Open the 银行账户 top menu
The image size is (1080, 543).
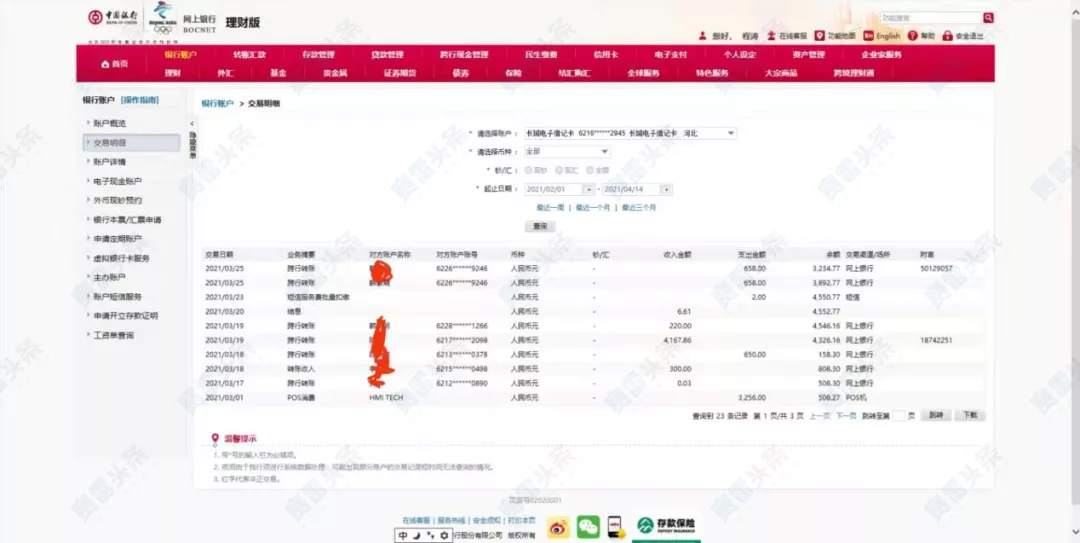point(180,54)
